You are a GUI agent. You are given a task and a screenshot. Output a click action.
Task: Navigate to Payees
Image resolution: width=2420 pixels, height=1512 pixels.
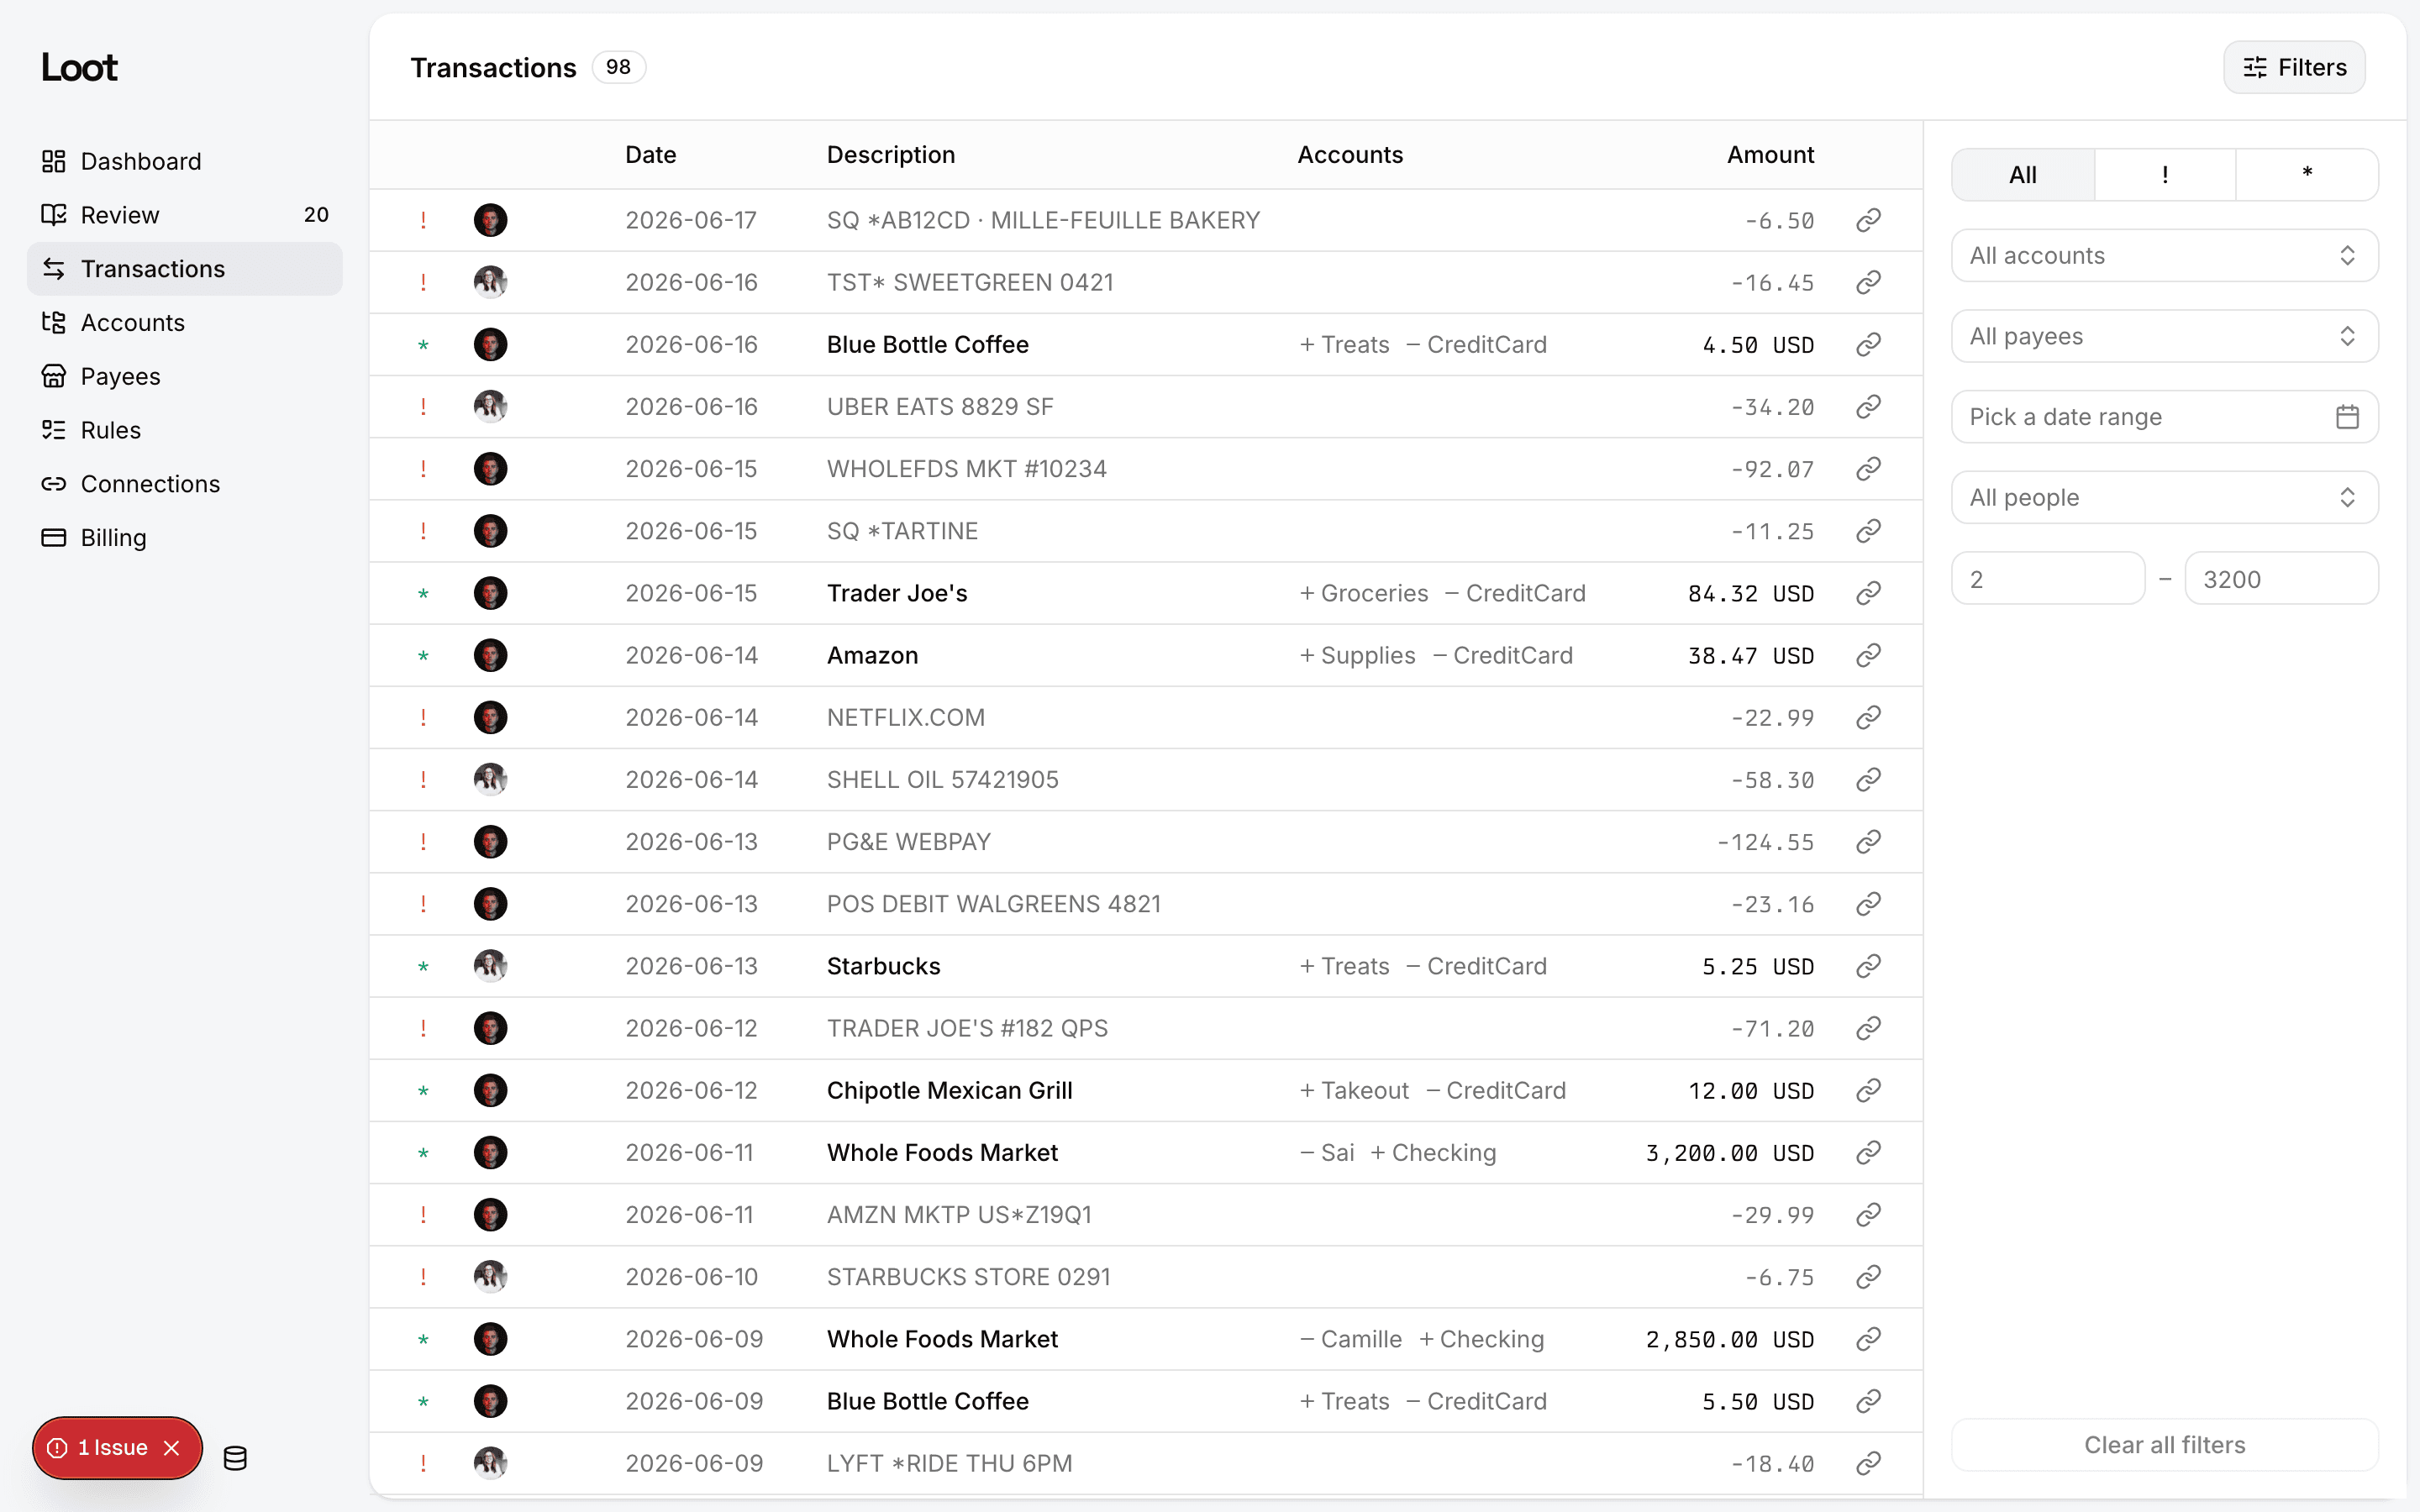(184, 376)
